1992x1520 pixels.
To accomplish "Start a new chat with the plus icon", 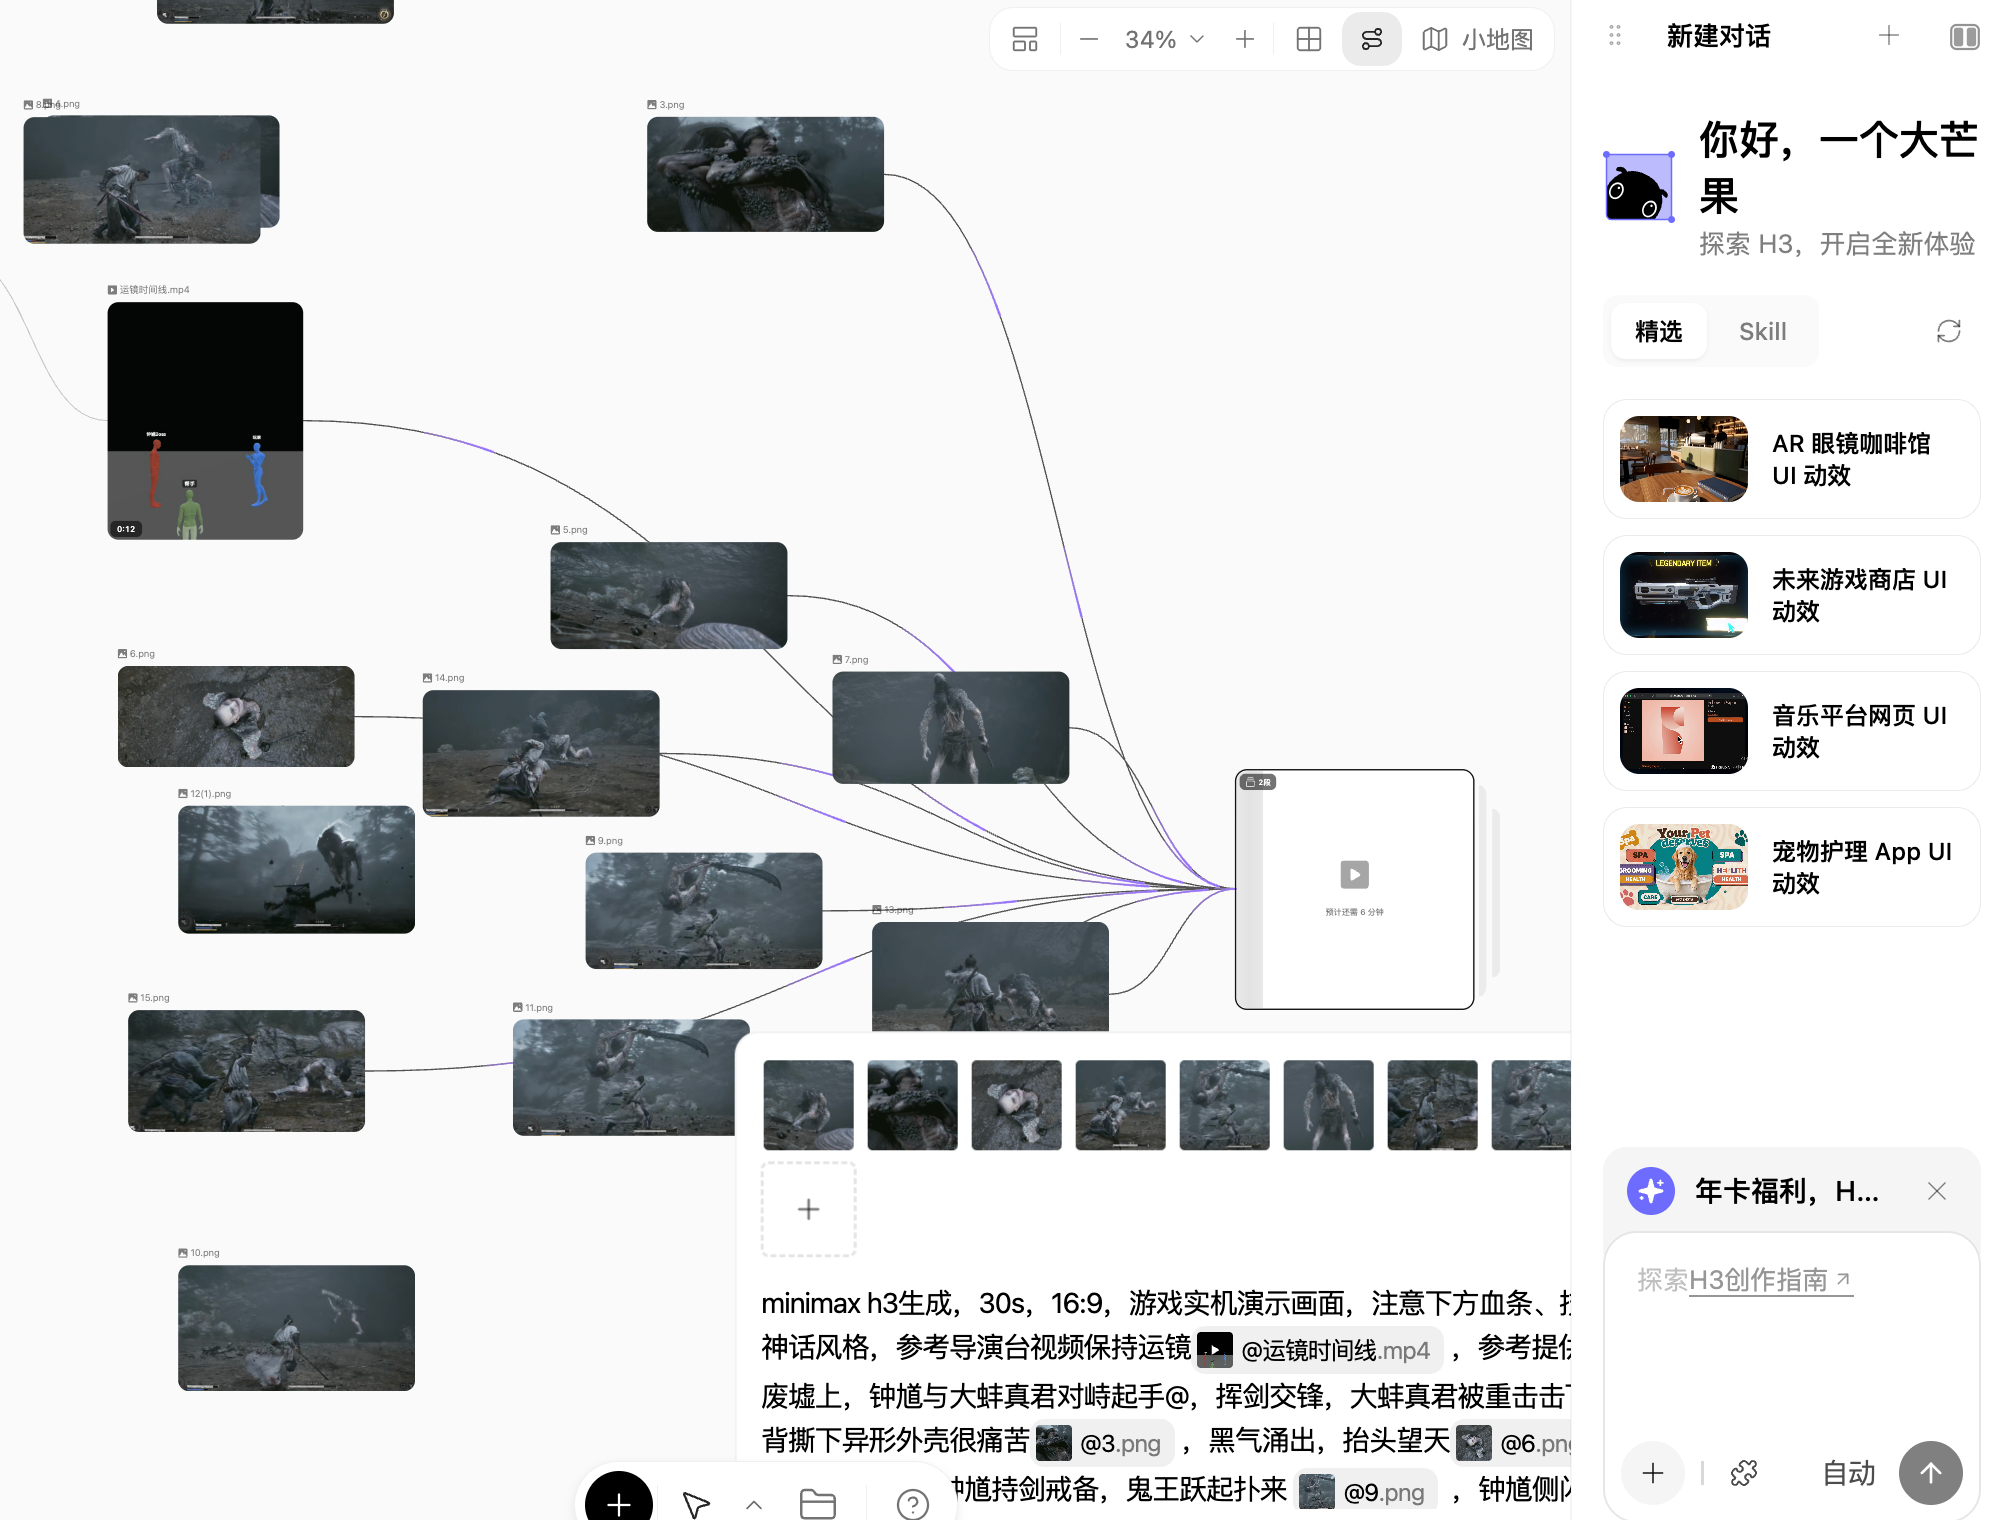I will (1888, 36).
